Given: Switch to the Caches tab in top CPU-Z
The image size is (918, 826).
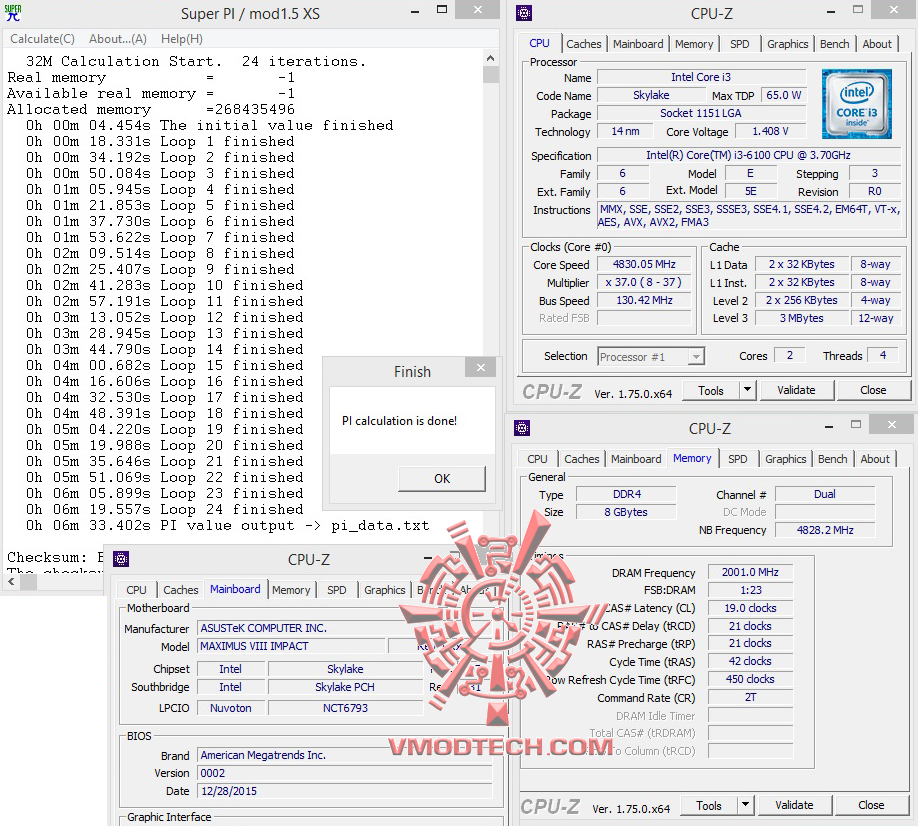Looking at the screenshot, I should pos(584,44).
